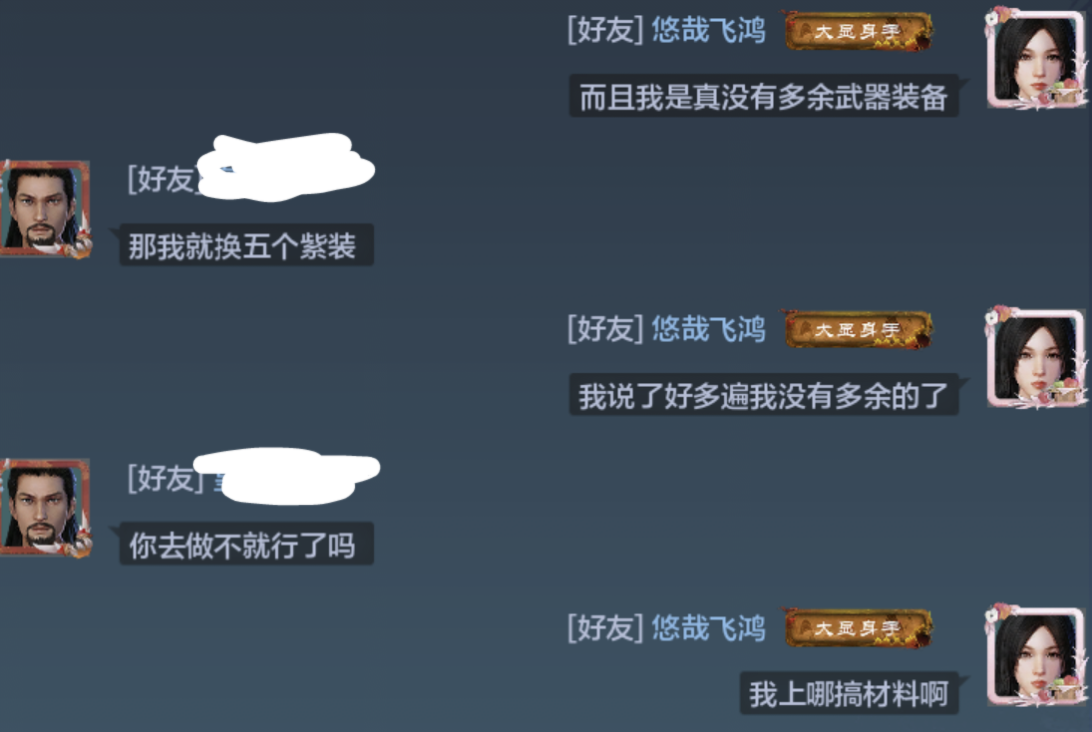Image resolution: width=1092 pixels, height=732 pixels.
Task: Click 大显身手 badge above 我说了好多遍我没有多余的了
Action: click(x=858, y=329)
